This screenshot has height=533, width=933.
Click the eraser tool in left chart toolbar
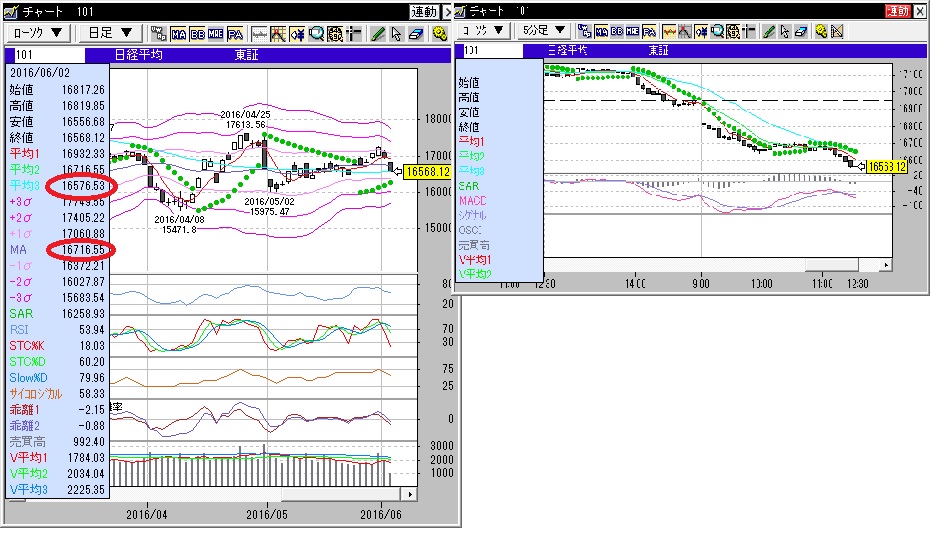pos(415,34)
